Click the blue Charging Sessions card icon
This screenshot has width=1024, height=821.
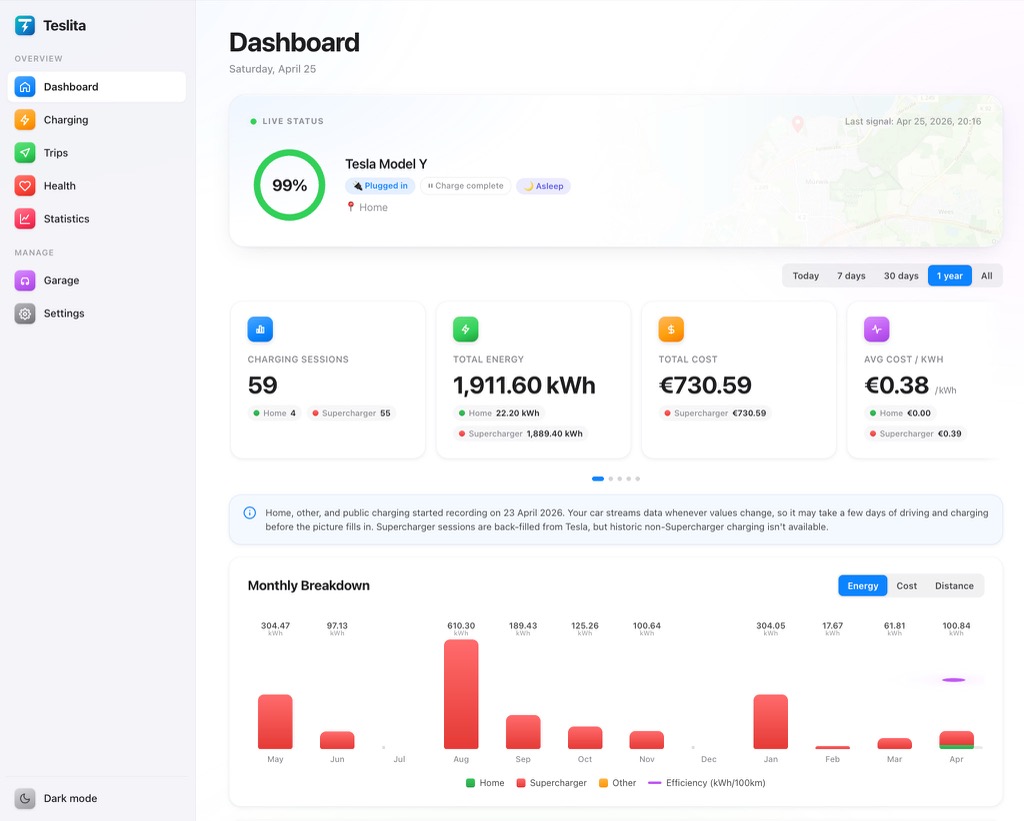pyautogui.click(x=260, y=329)
